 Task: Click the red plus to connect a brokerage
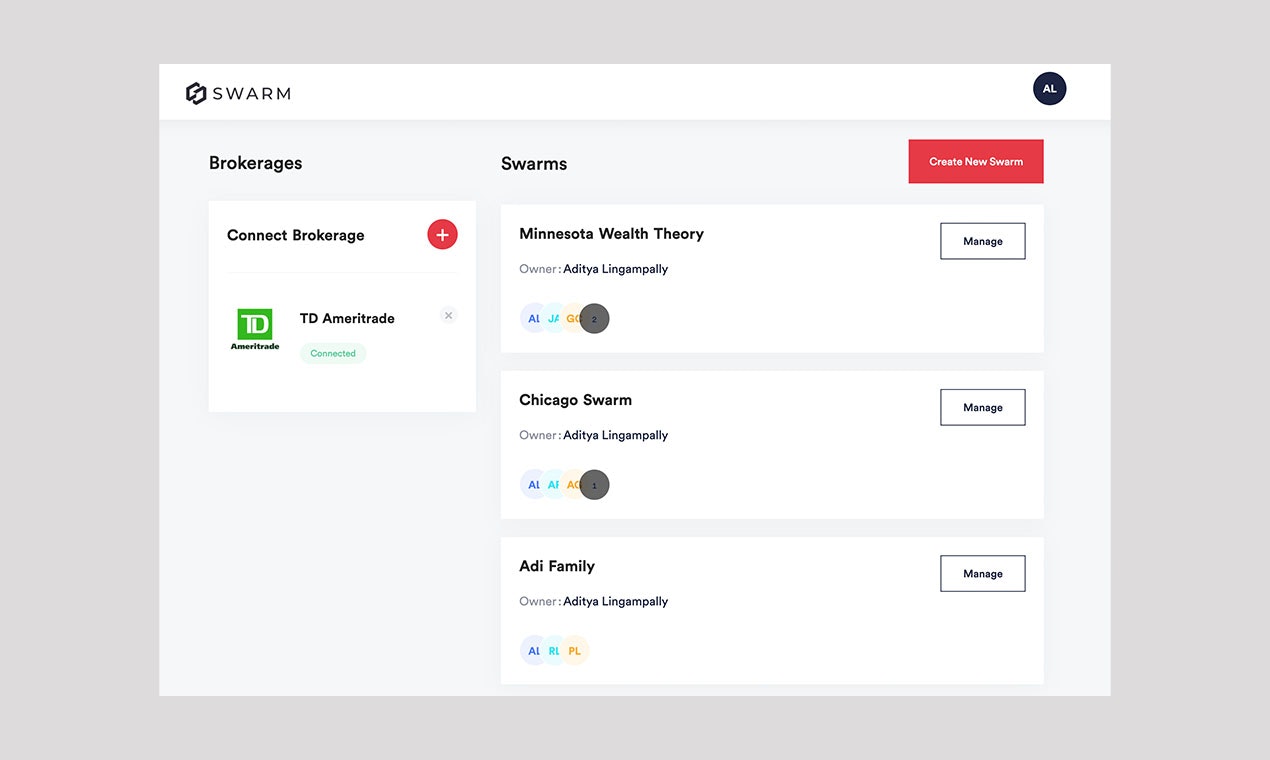442,234
